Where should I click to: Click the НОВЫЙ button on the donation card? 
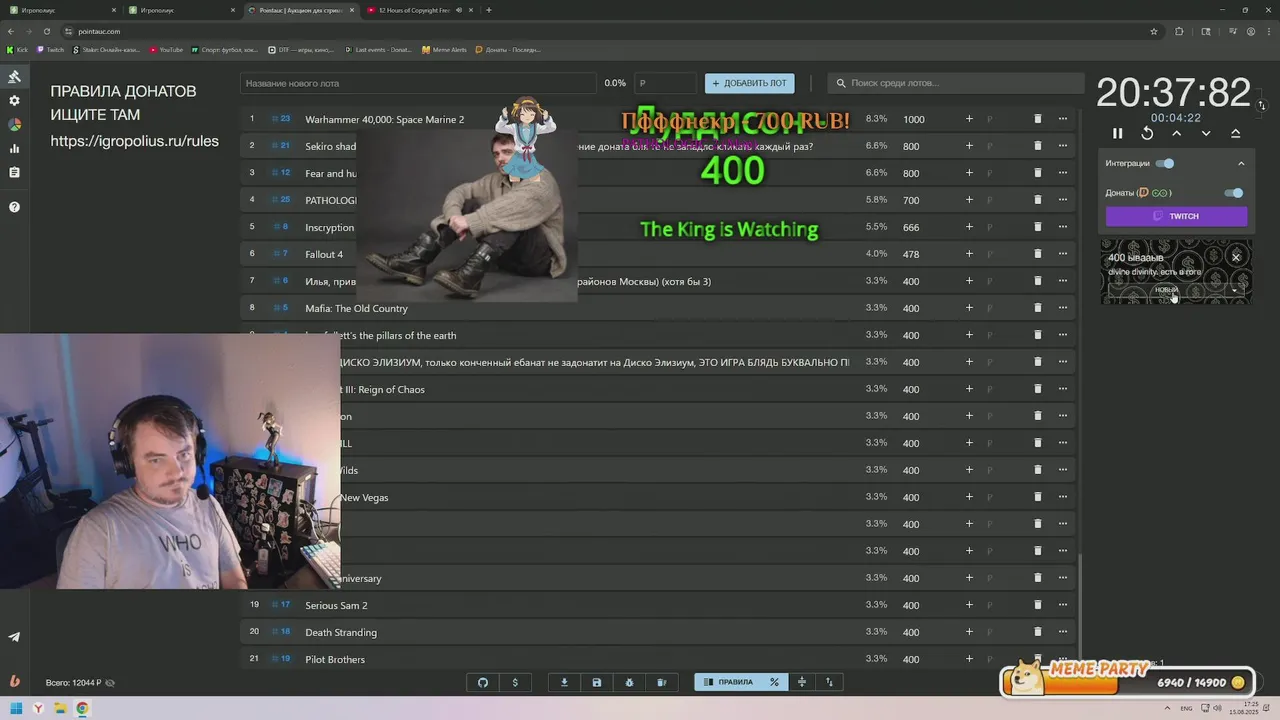(x=1167, y=290)
